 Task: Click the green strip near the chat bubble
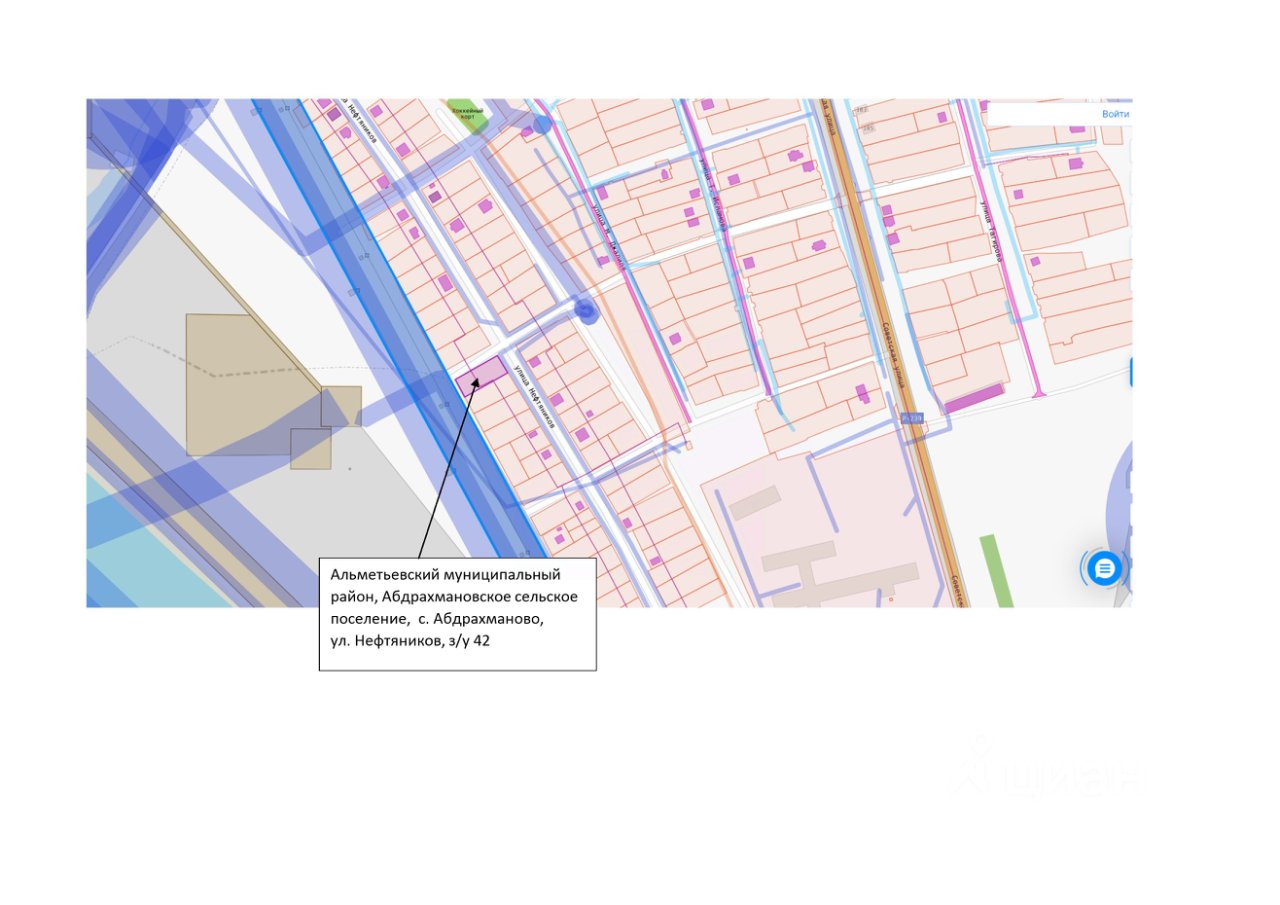(x=996, y=570)
